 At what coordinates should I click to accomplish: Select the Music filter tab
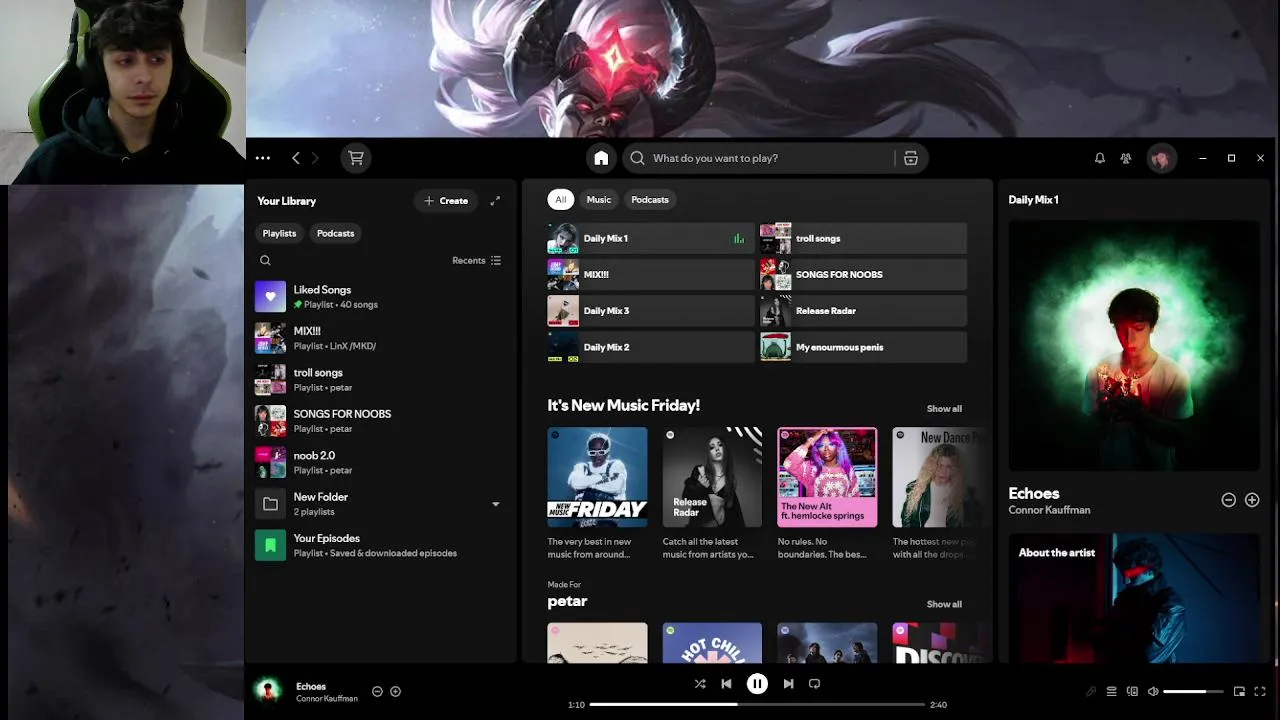tap(598, 200)
